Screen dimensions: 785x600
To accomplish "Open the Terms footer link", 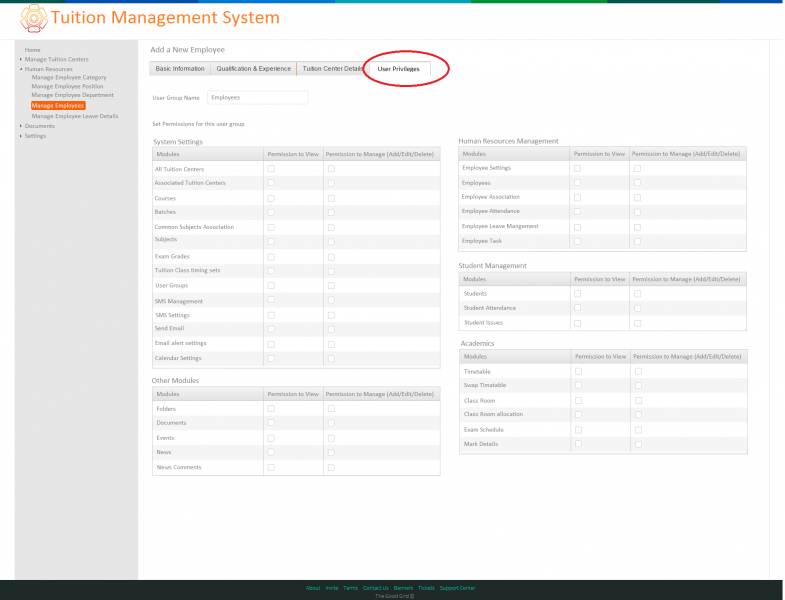I will click(x=350, y=588).
